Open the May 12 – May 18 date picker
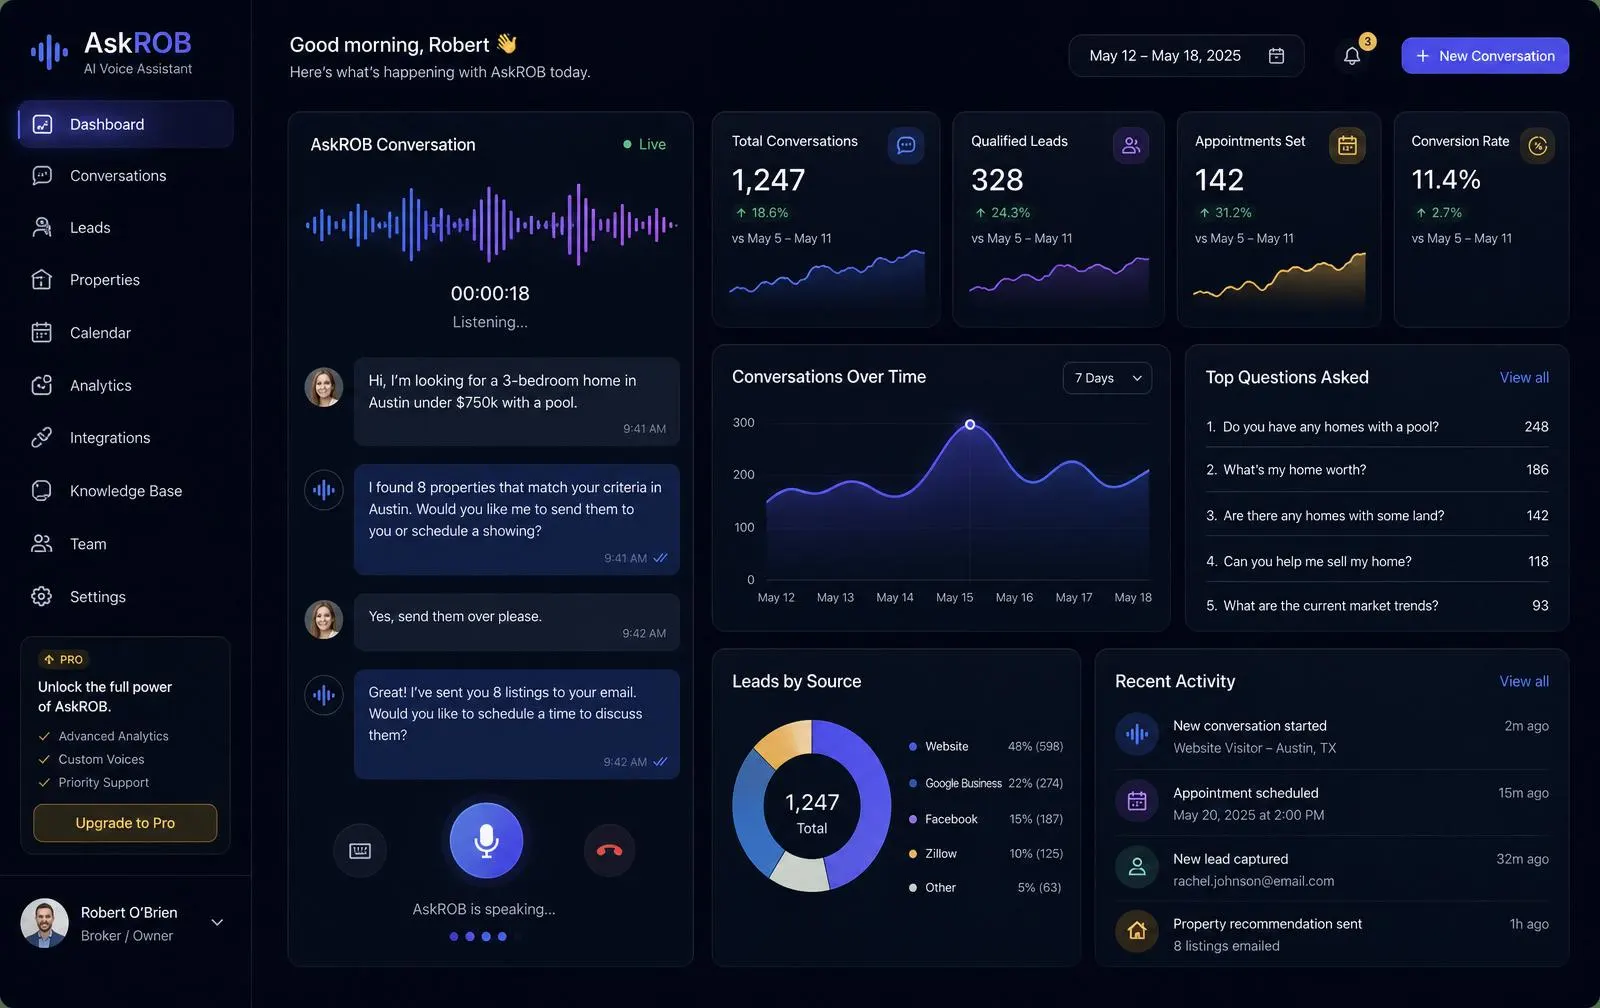This screenshot has width=1600, height=1008. (x=1186, y=56)
